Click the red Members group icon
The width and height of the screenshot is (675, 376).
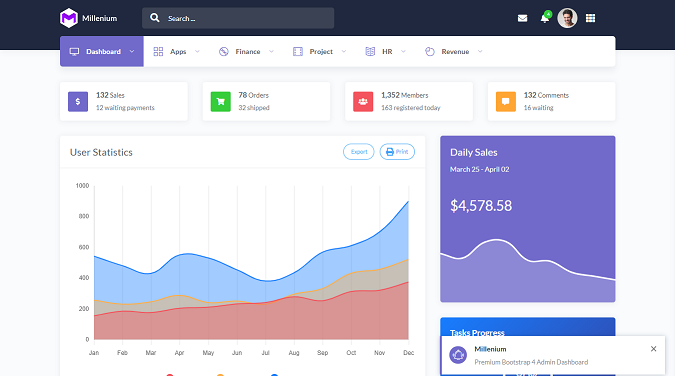[363, 102]
